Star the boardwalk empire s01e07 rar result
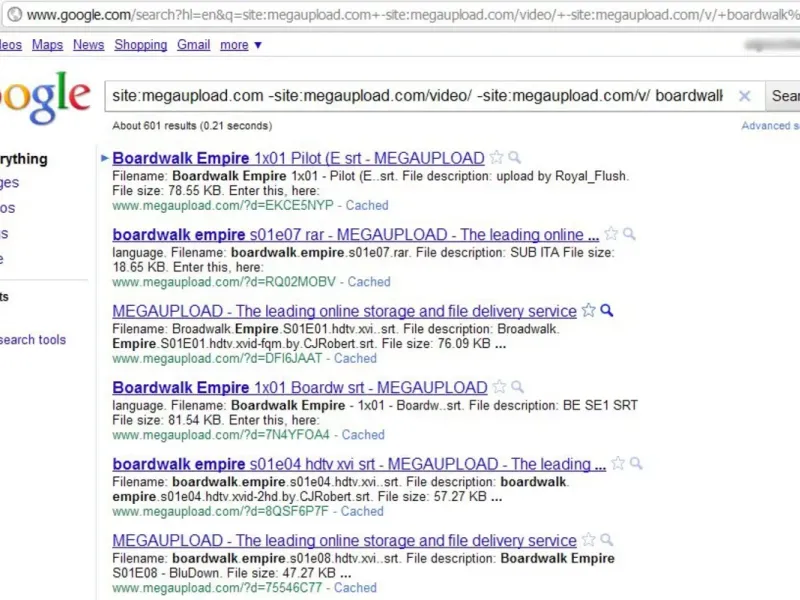 611,234
